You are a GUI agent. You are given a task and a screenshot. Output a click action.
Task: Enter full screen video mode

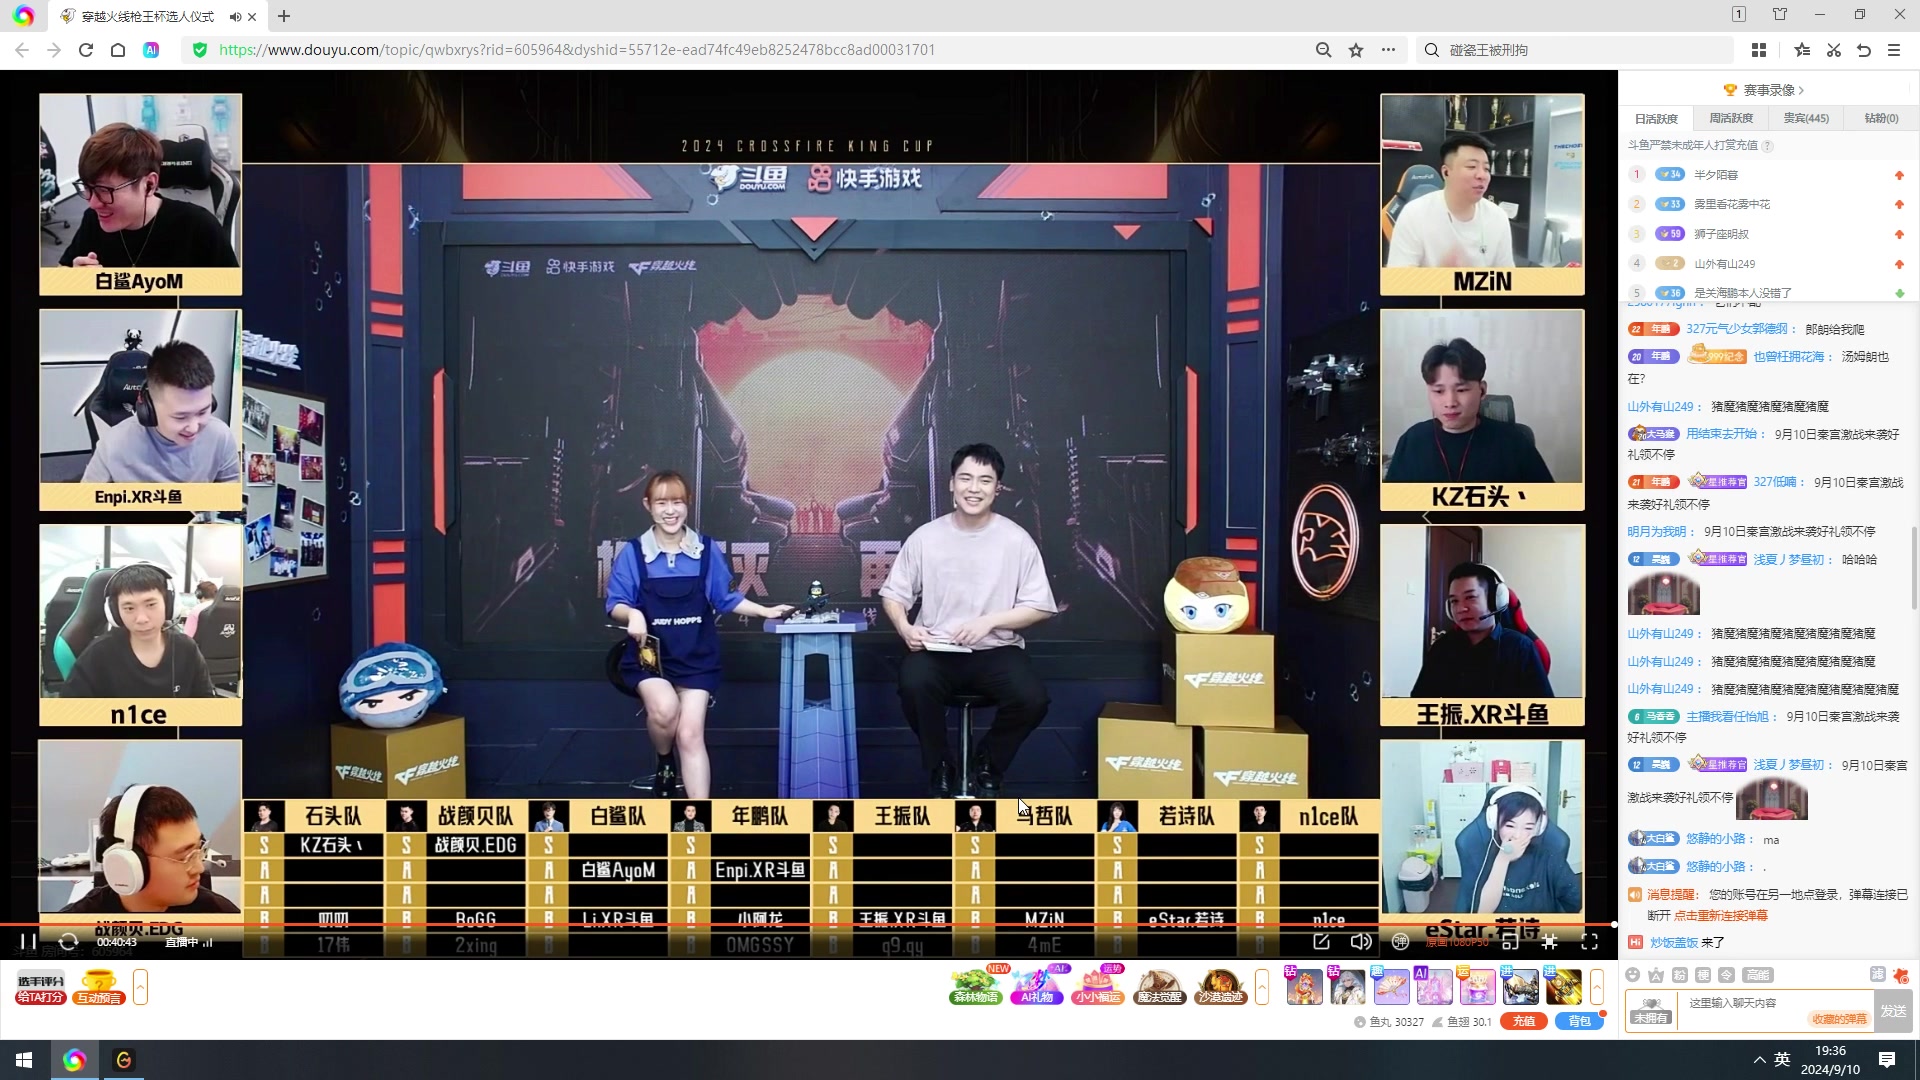point(1589,941)
